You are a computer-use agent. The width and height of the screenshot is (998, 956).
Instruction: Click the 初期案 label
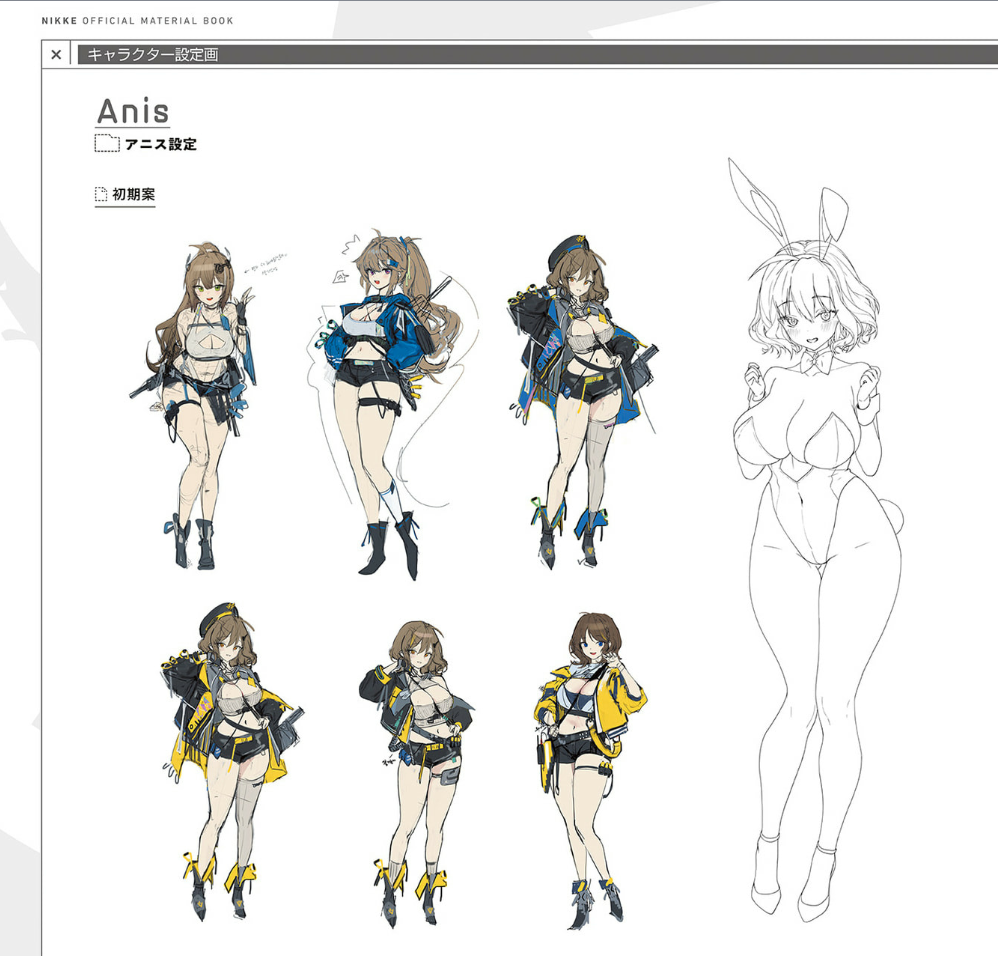point(134,194)
